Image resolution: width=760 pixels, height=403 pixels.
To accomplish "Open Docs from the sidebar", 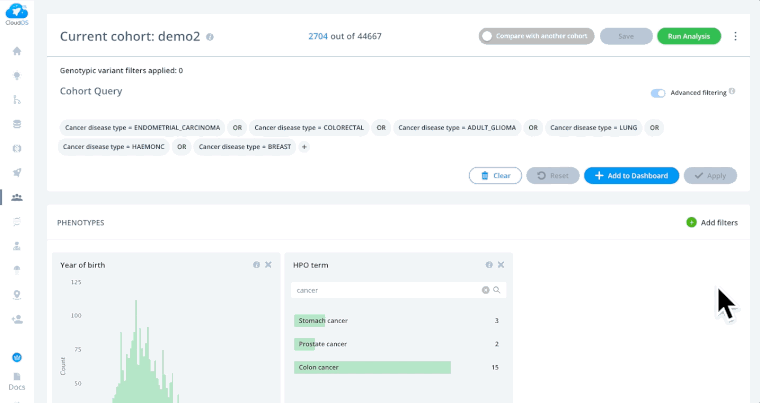I will click(16, 381).
